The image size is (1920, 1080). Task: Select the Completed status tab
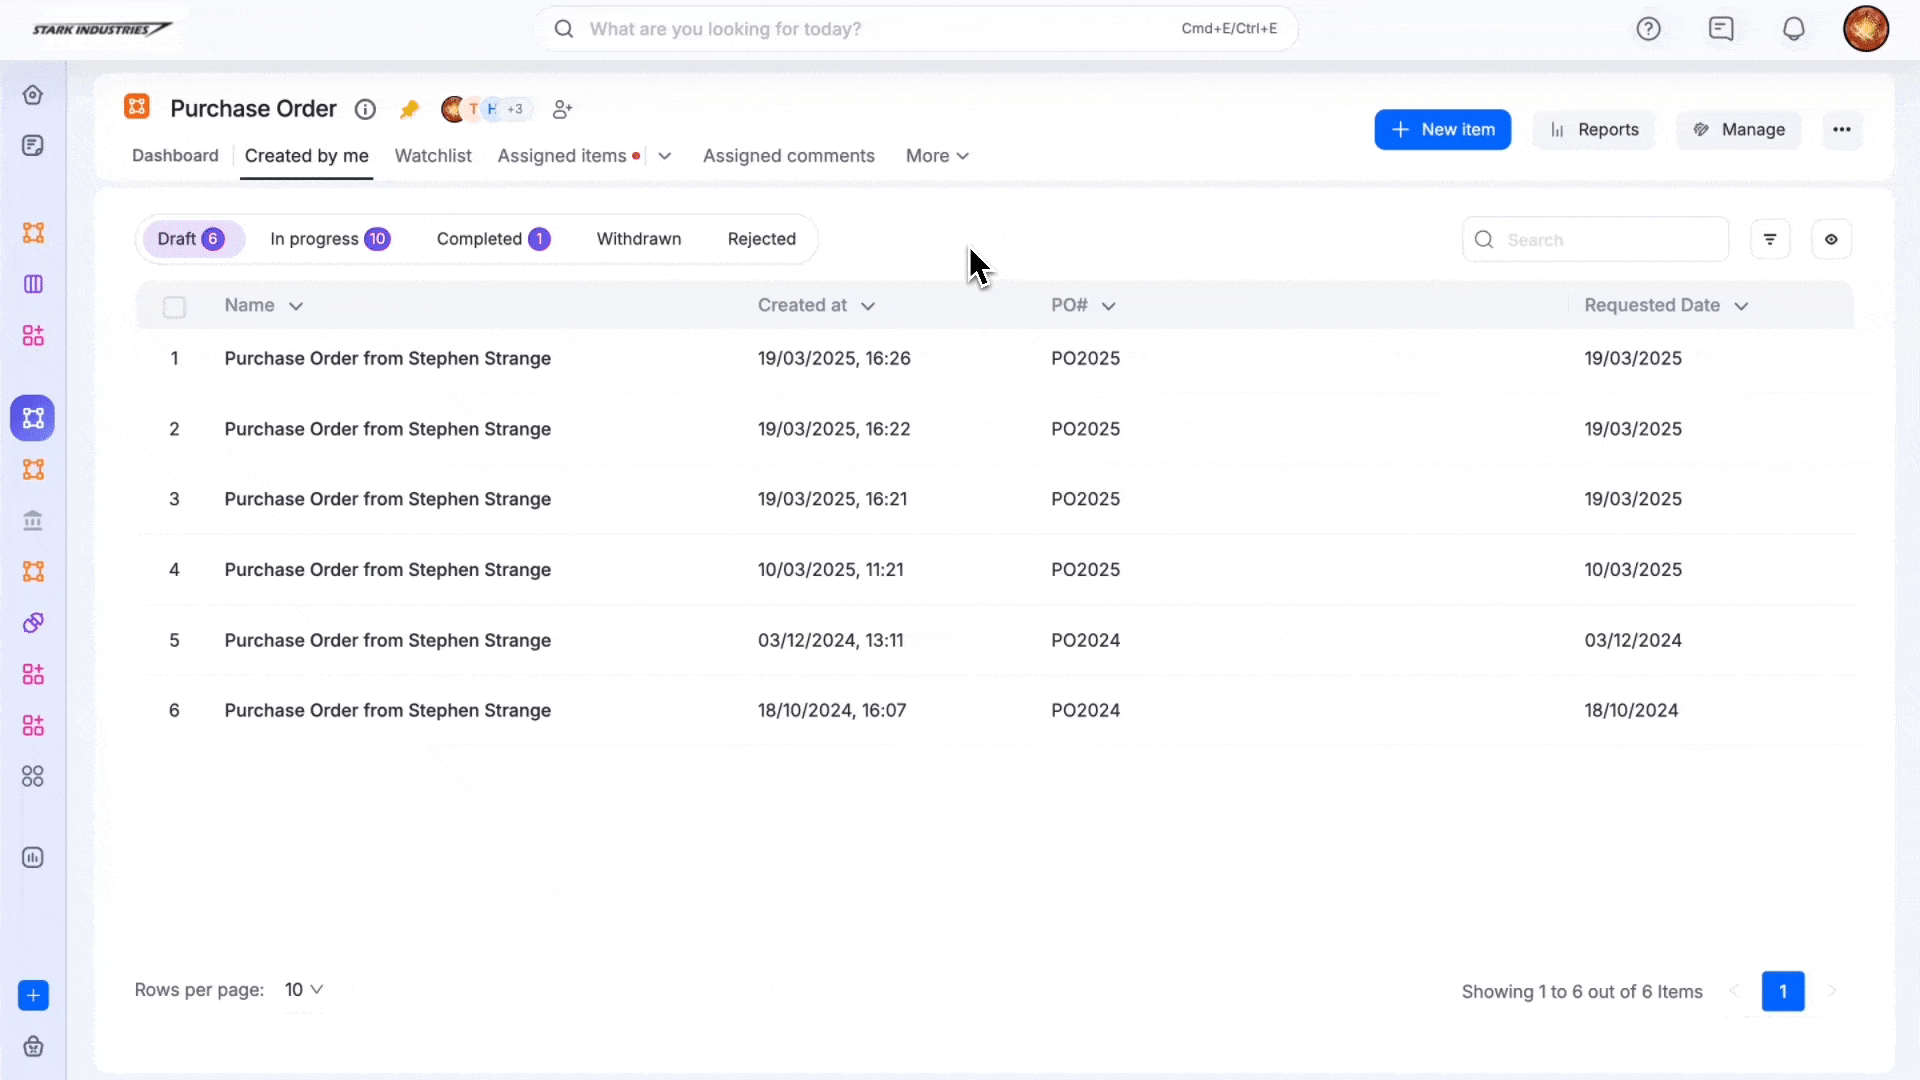click(x=493, y=239)
